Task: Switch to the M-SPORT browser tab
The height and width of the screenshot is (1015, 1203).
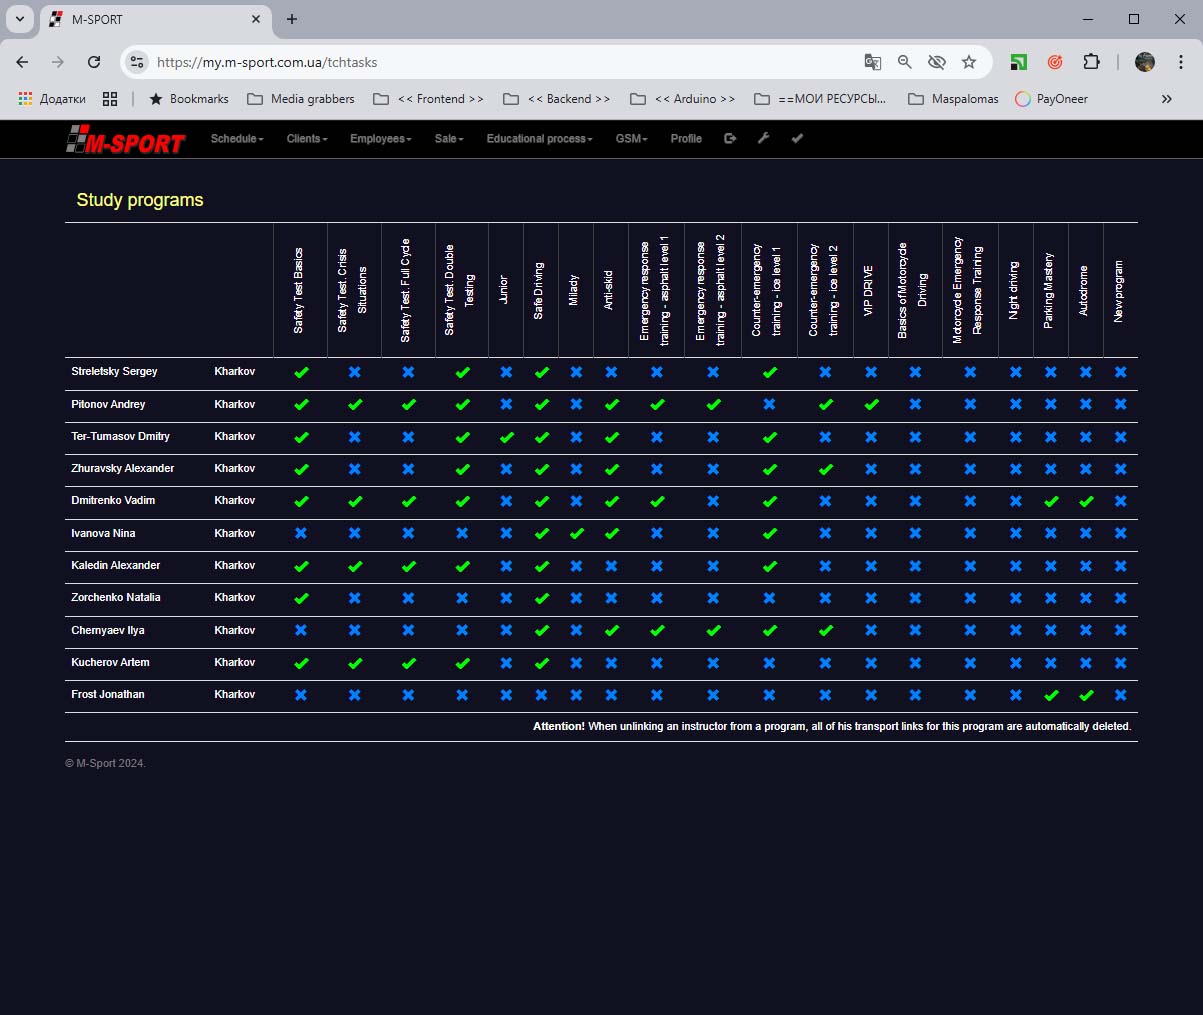Action: pos(150,19)
